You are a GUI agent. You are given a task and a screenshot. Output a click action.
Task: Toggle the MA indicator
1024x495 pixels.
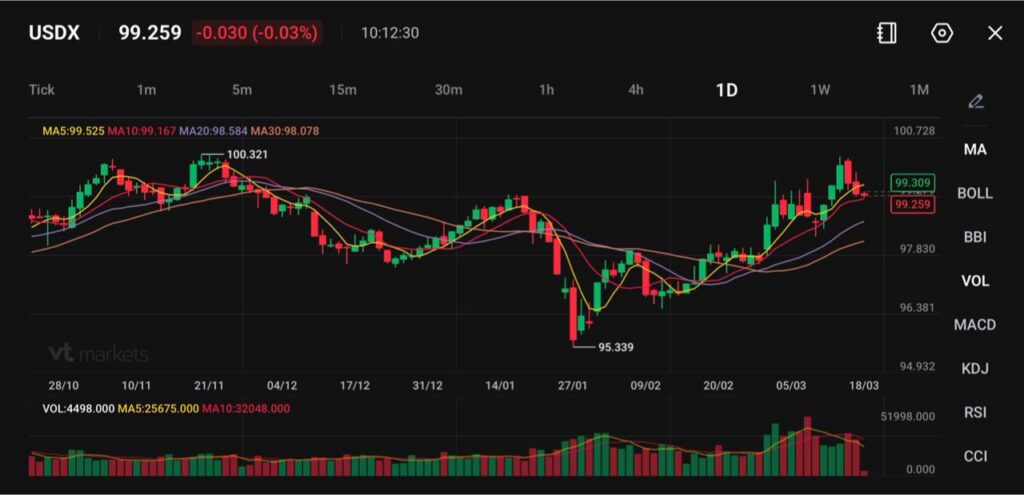coord(975,149)
